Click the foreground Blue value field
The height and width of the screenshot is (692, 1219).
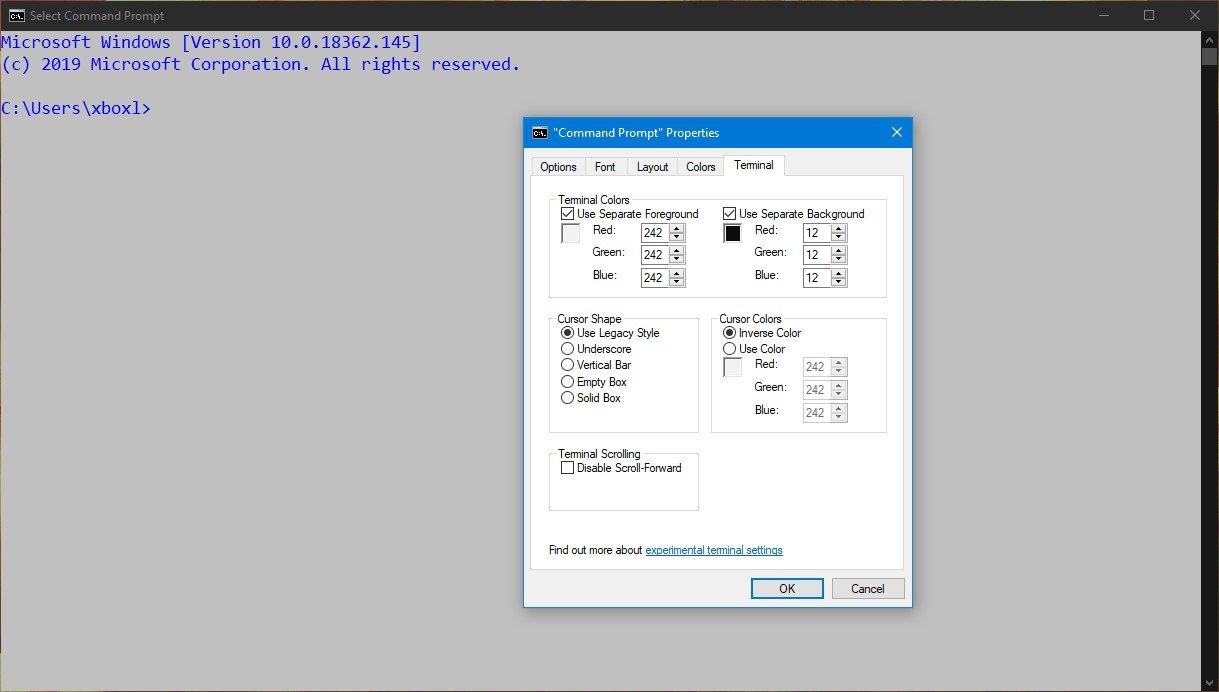pos(654,278)
